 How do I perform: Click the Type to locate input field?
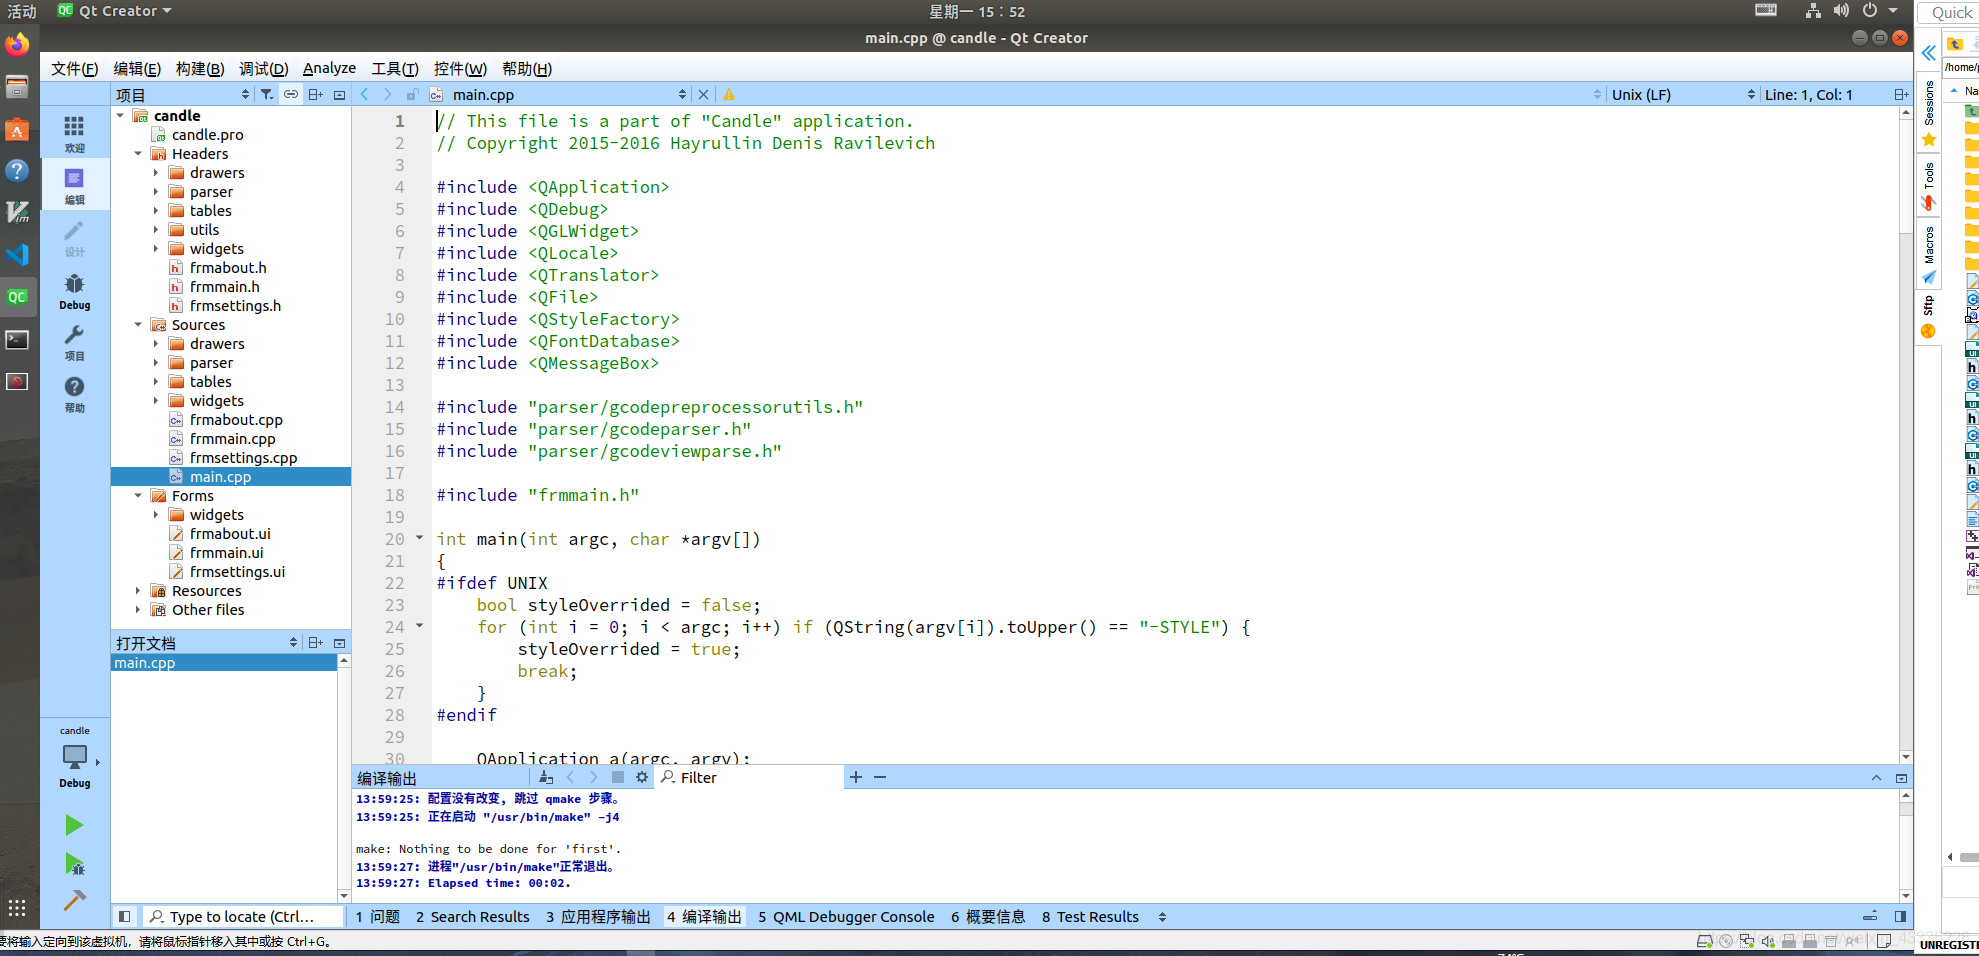pyautogui.click(x=243, y=916)
